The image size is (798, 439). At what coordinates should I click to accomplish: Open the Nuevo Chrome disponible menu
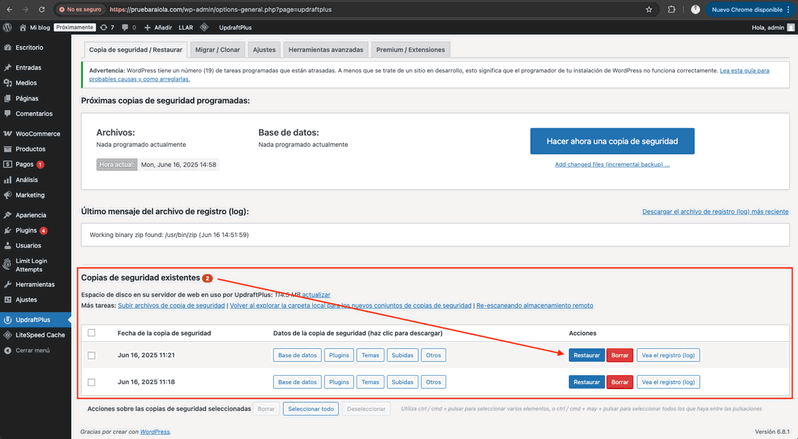[x=750, y=9]
